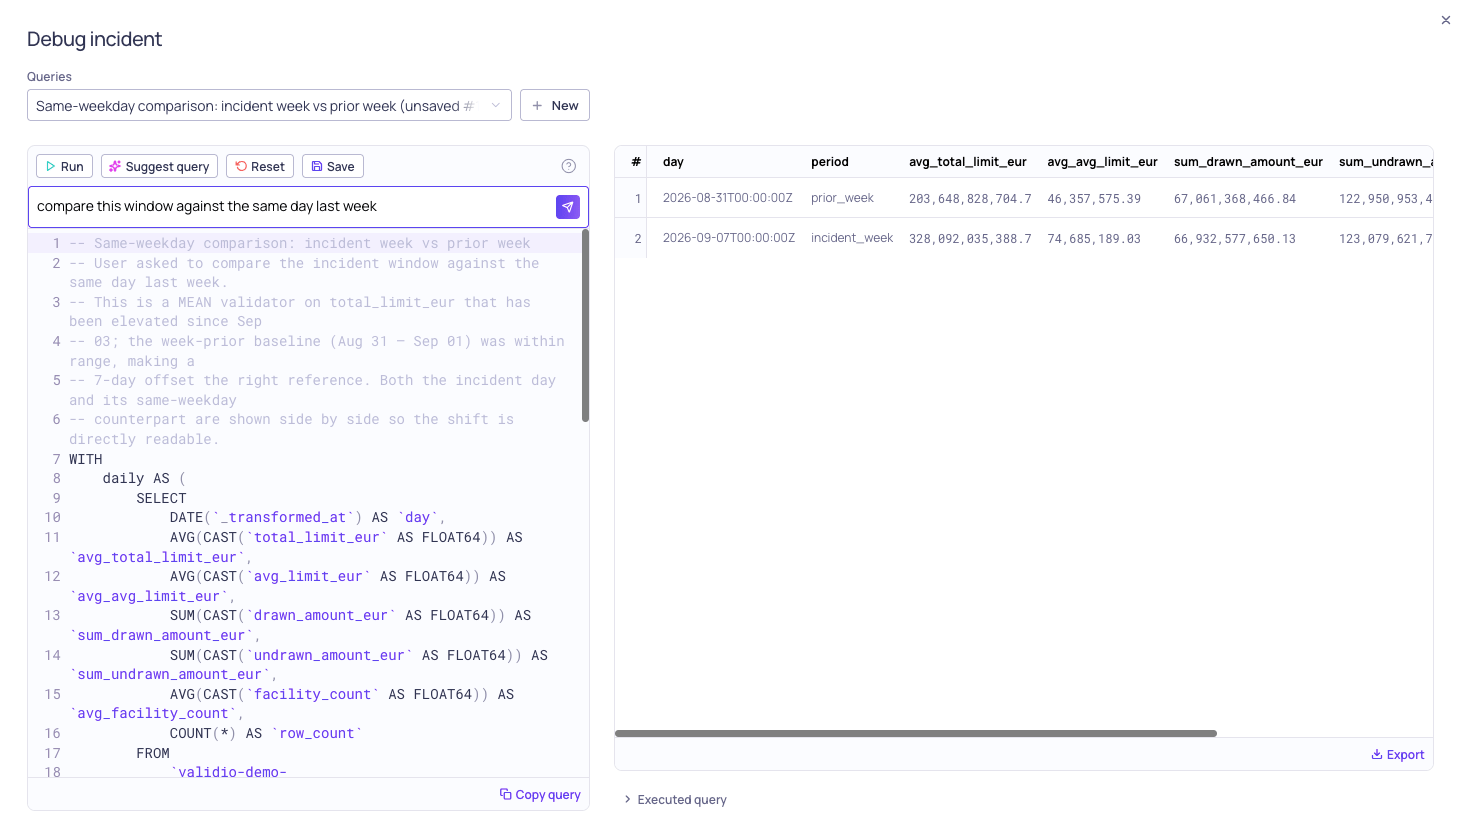Click the 'Queries' label
Image resolution: width=1466 pixels, height=831 pixels.
click(x=49, y=77)
